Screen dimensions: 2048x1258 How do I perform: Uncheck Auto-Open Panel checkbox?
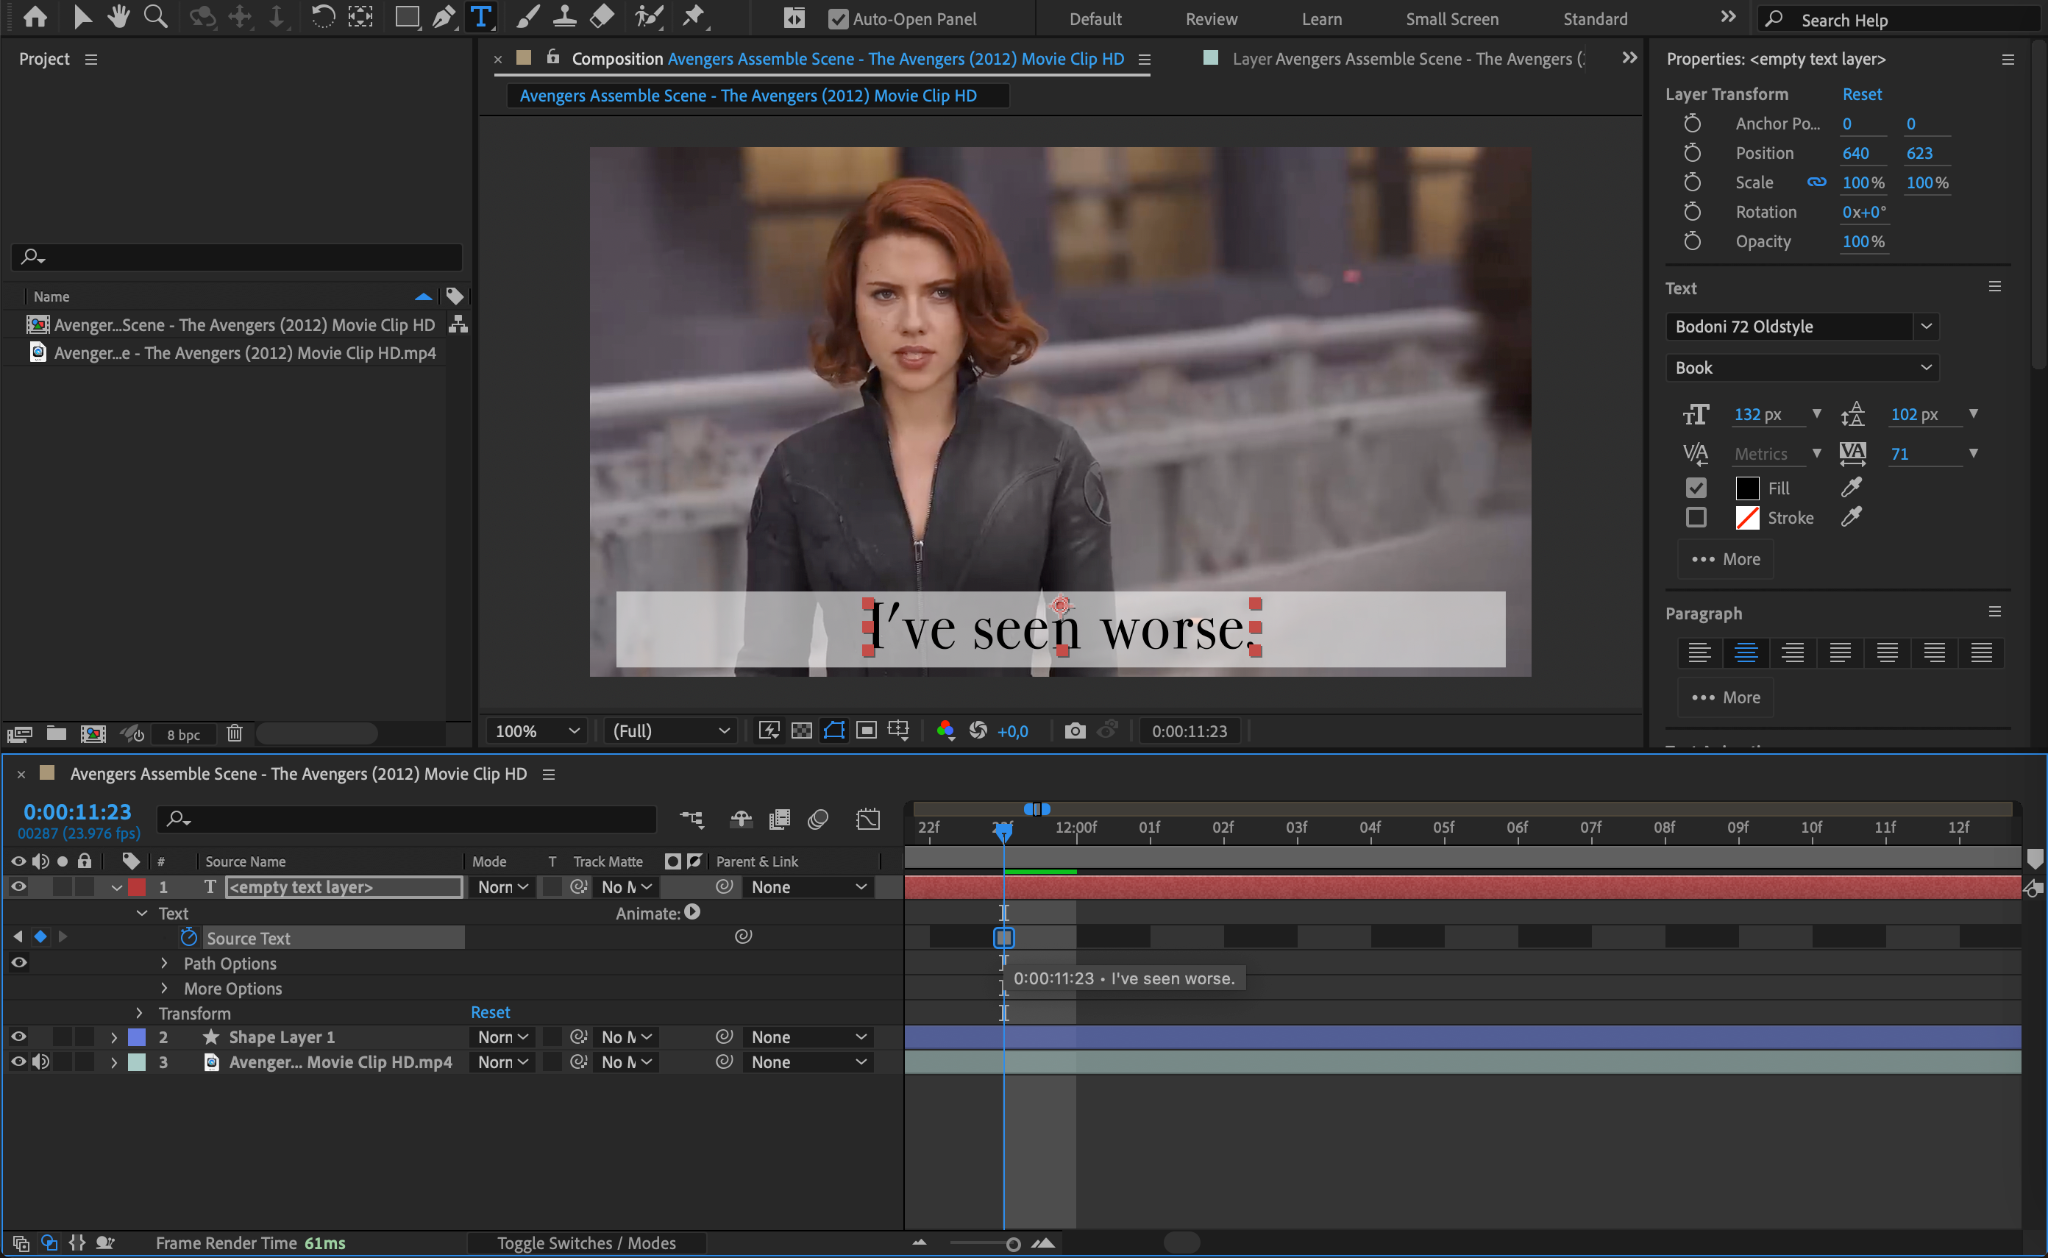click(x=838, y=19)
